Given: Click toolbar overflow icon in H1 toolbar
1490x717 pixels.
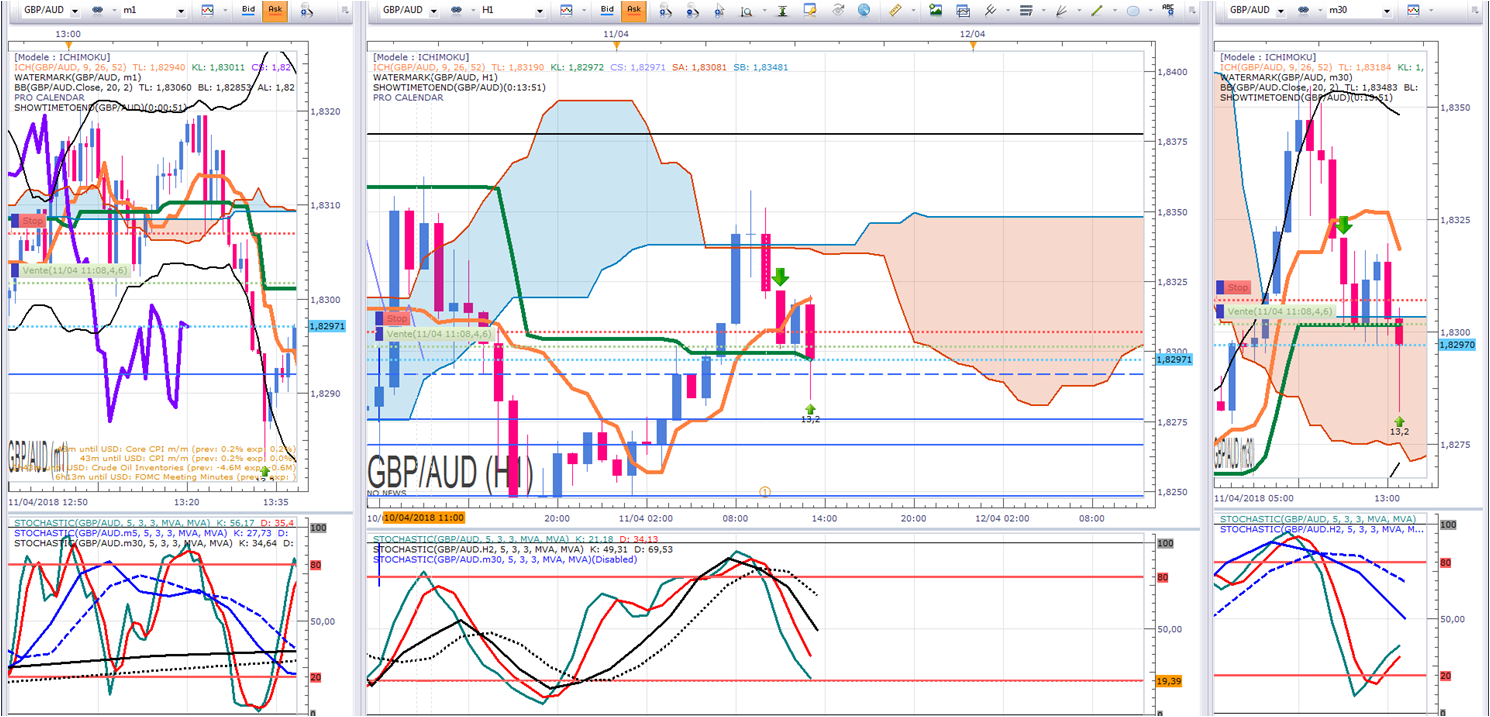Looking at the screenshot, I should click(x=1192, y=10).
